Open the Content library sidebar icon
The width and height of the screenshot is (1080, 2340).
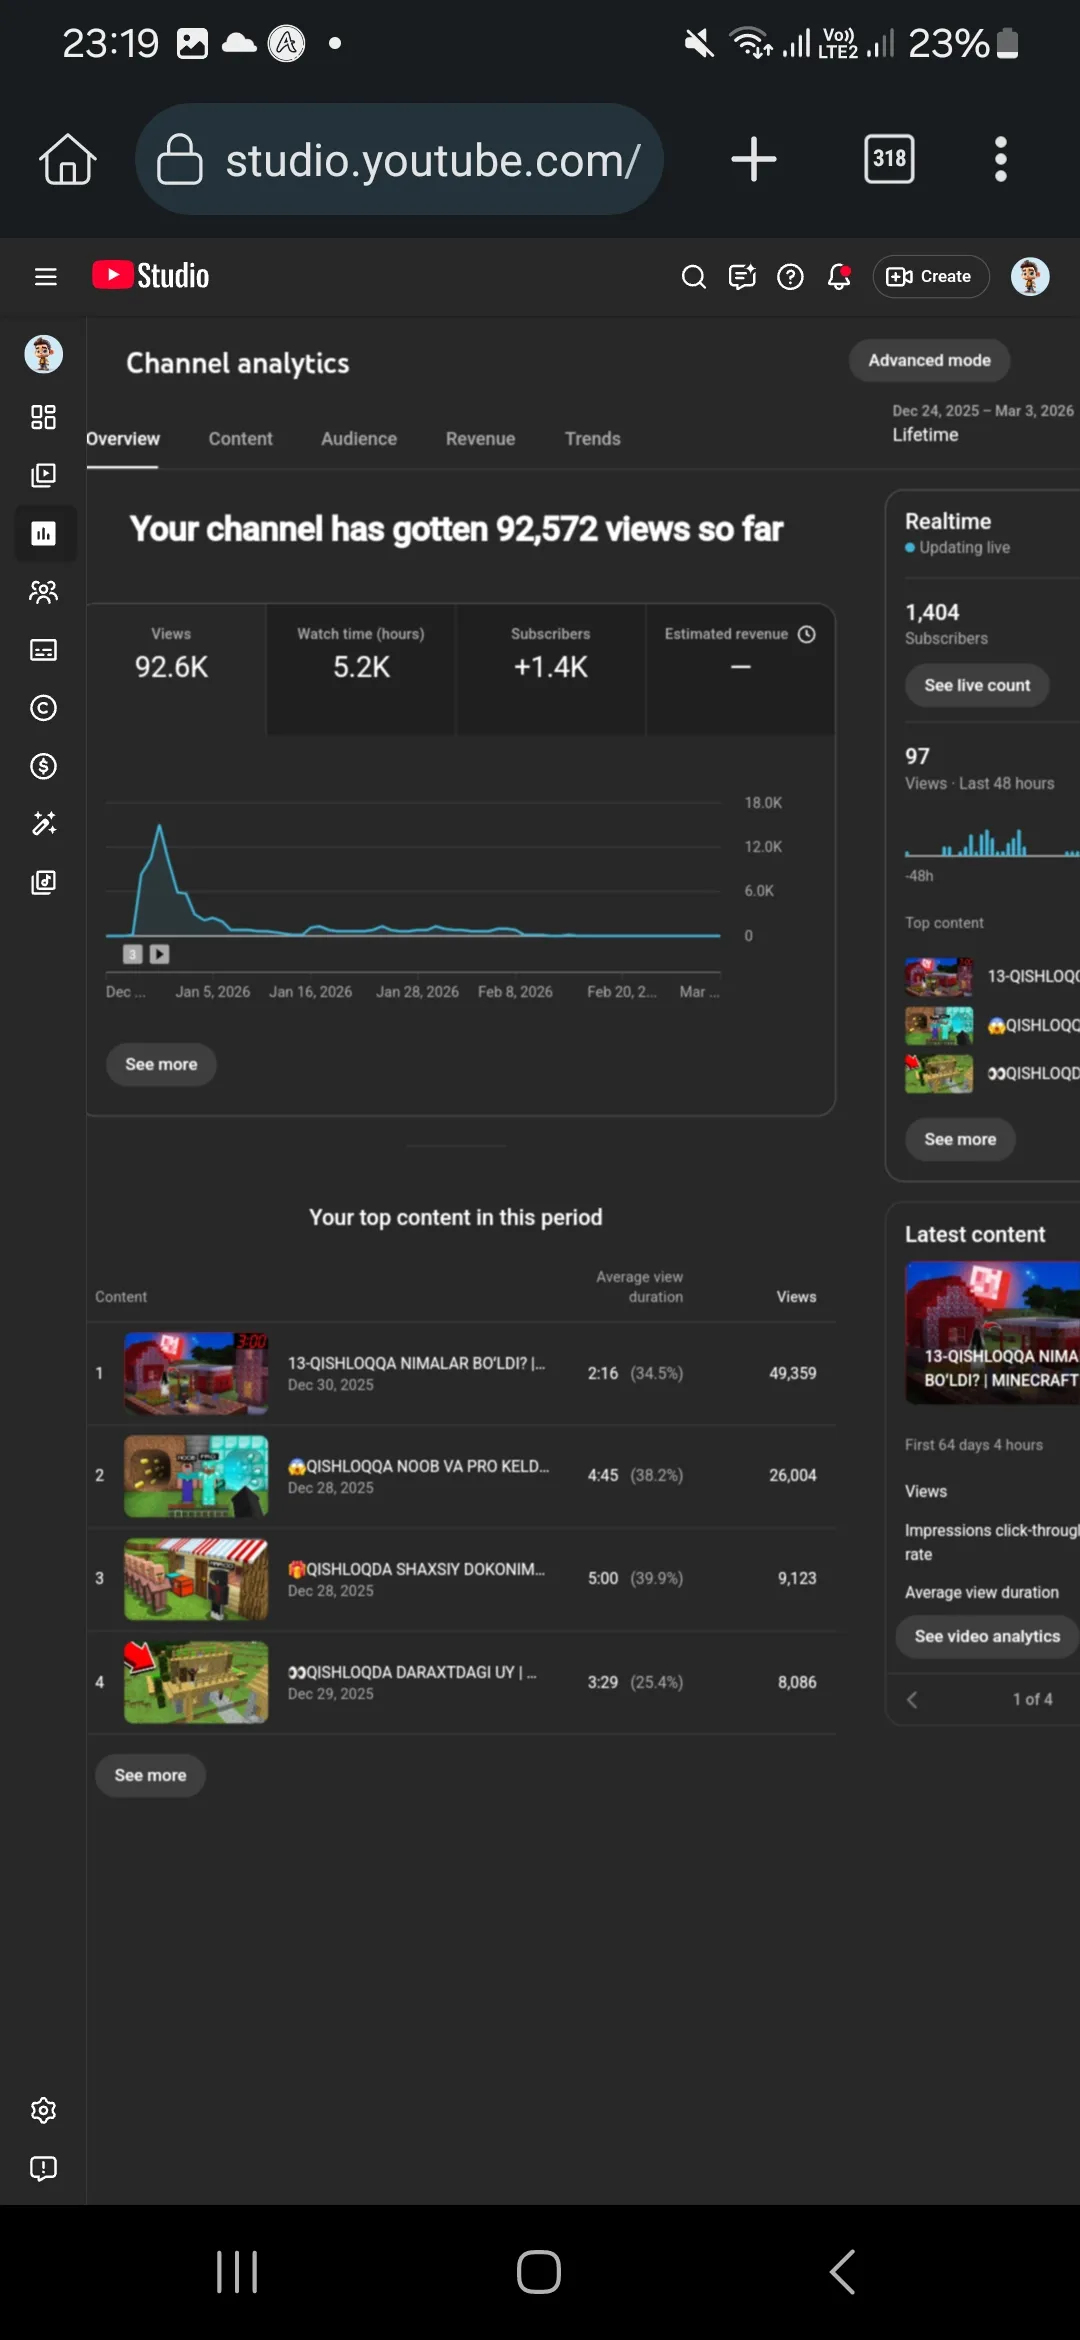pos(43,475)
